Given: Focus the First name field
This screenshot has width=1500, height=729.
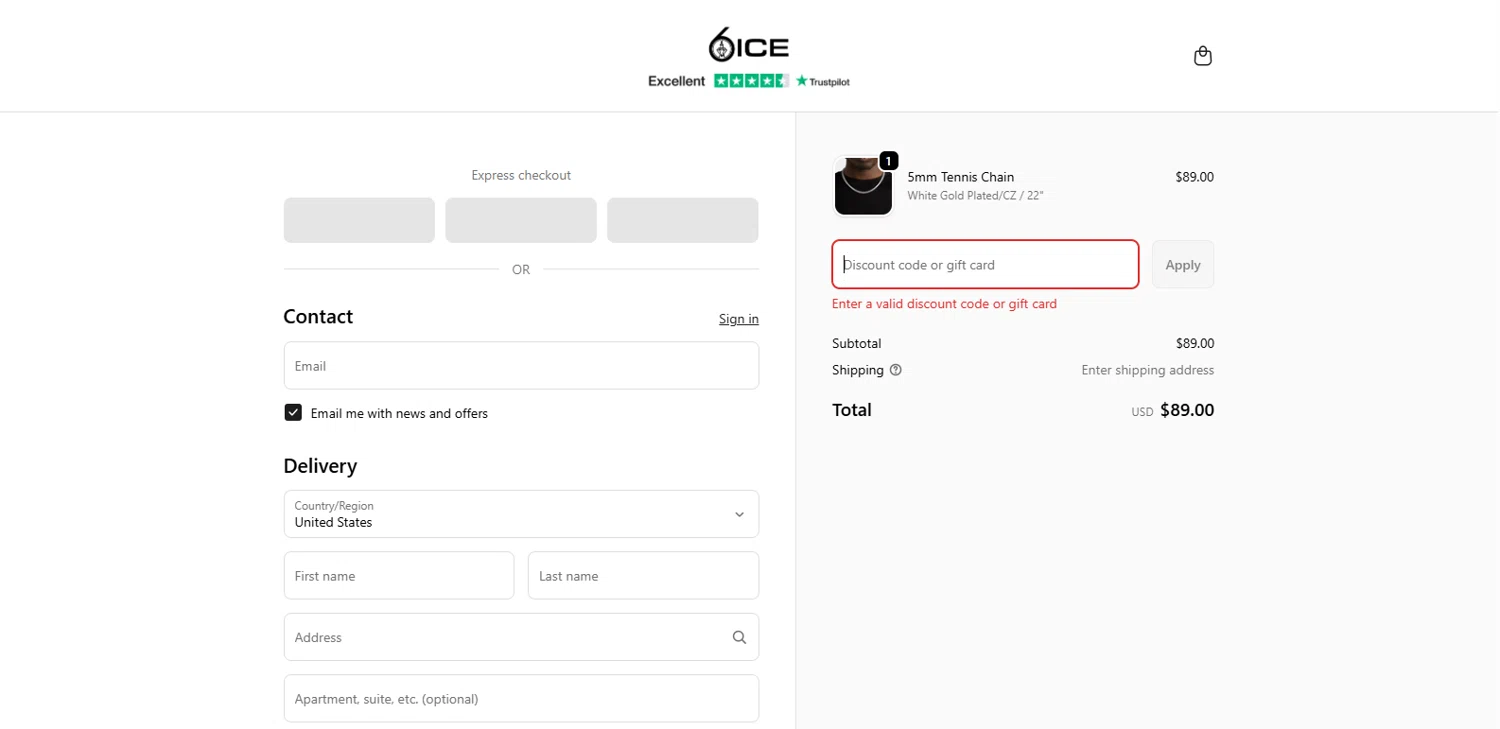Looking at the screenshot, I should (x=399, y=576).
